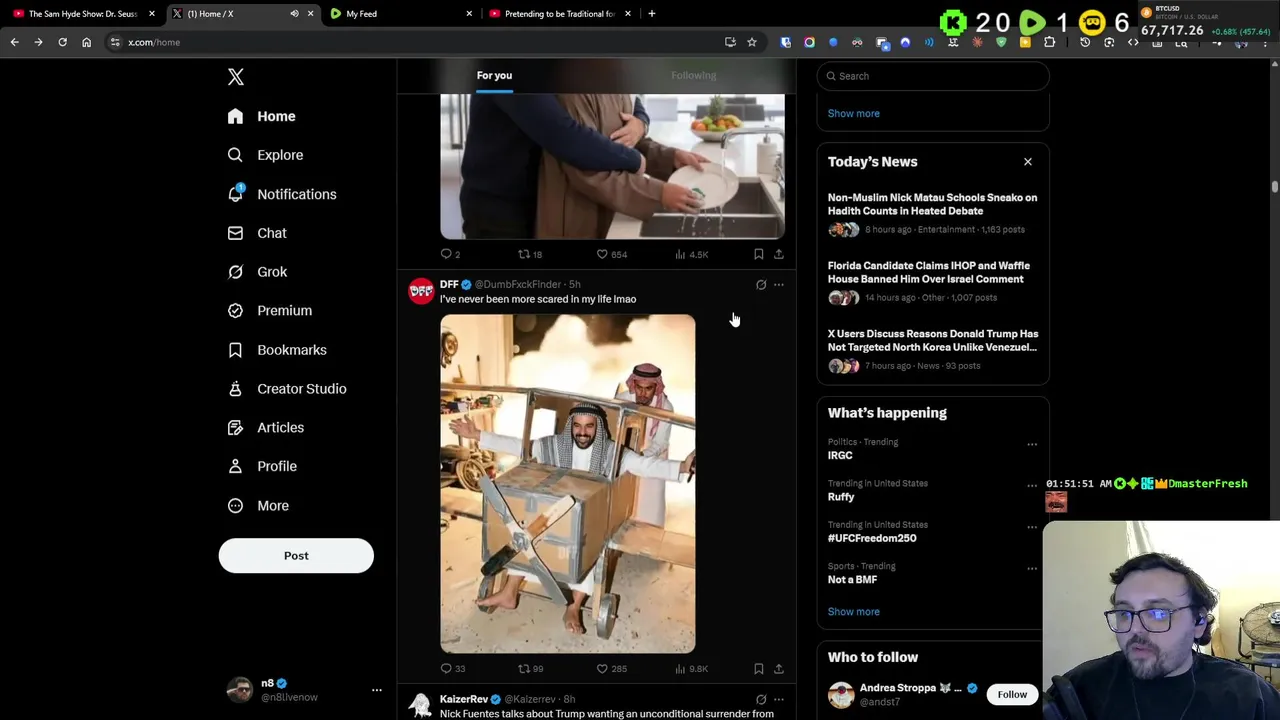Open Grok in the sidebar

point(257,272)
